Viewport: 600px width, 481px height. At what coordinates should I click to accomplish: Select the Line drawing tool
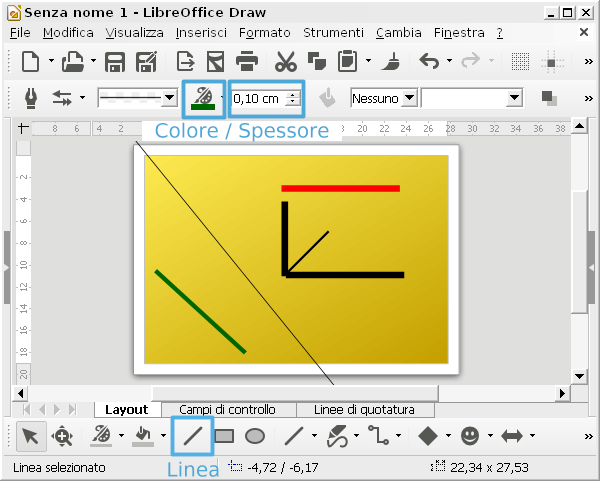click(x=193, y=436)
